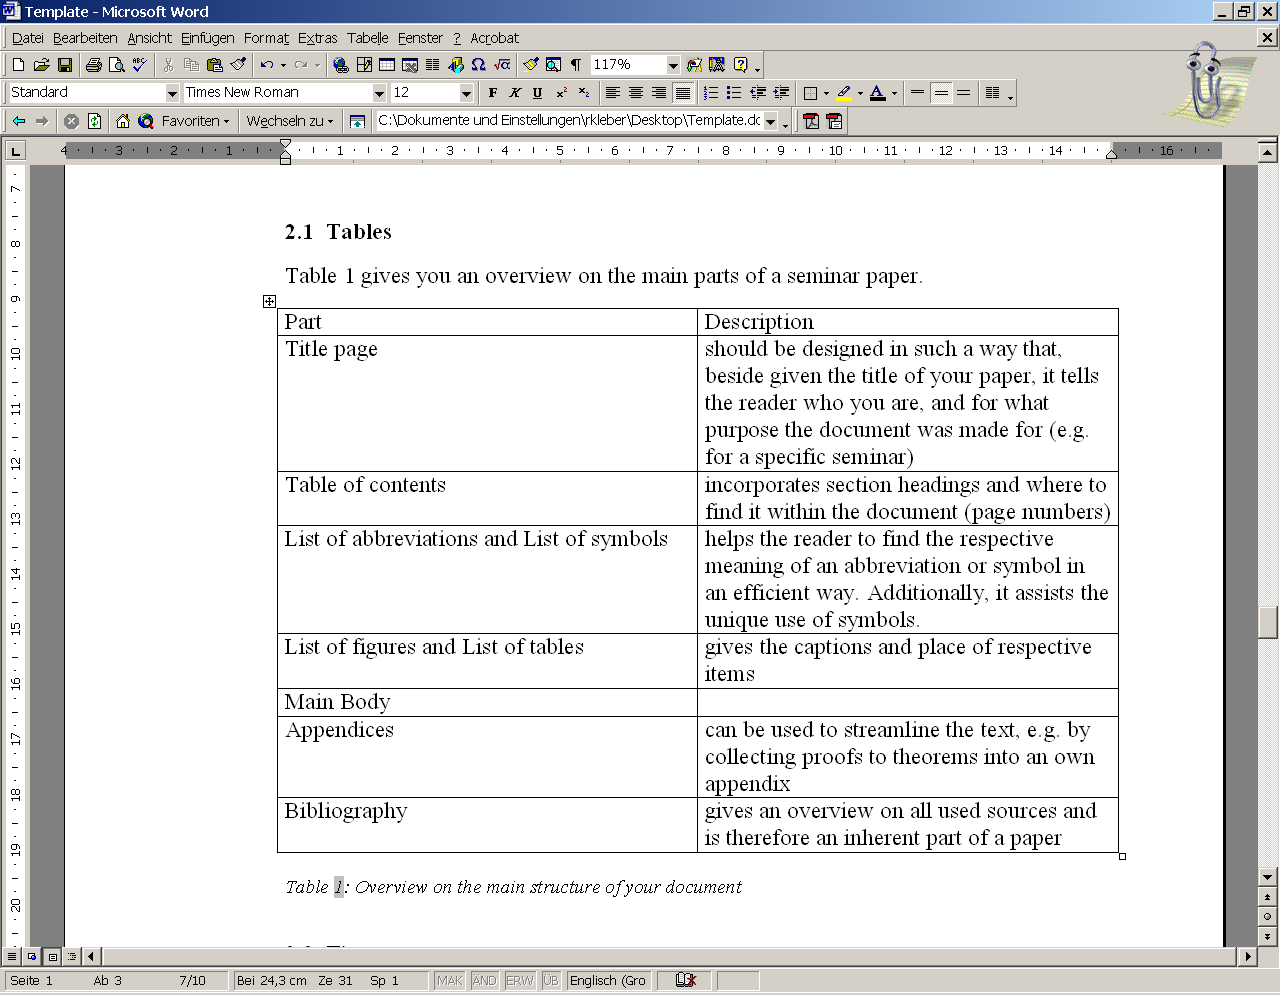Open print preview

117,65
